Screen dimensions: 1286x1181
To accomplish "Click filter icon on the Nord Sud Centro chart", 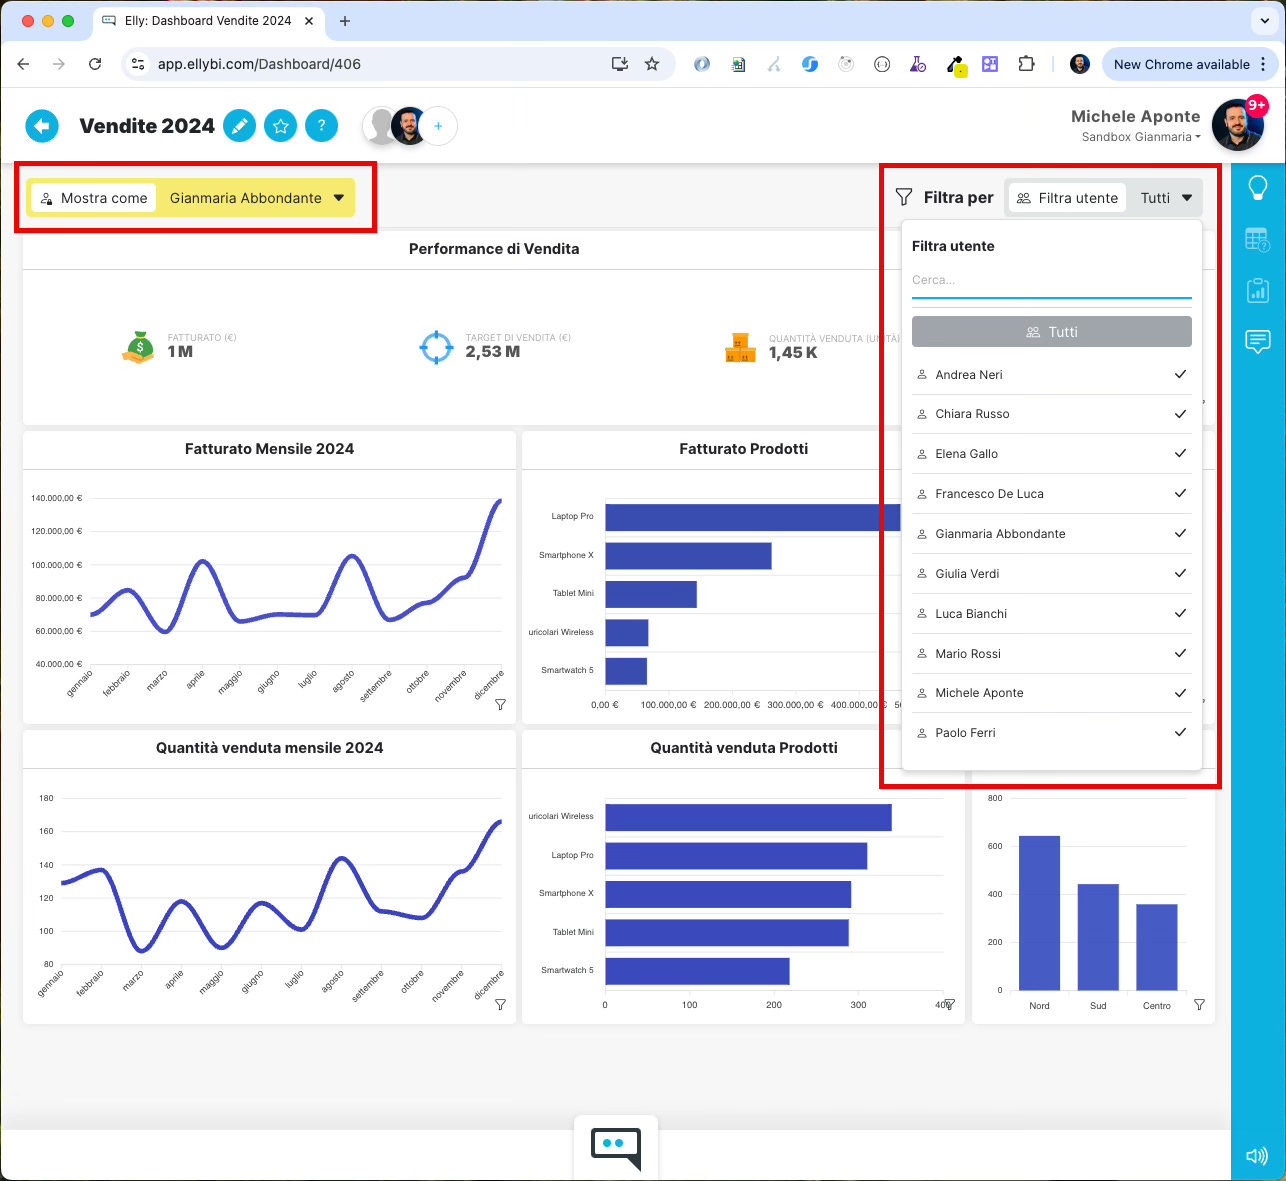I will point(1199,1004).
